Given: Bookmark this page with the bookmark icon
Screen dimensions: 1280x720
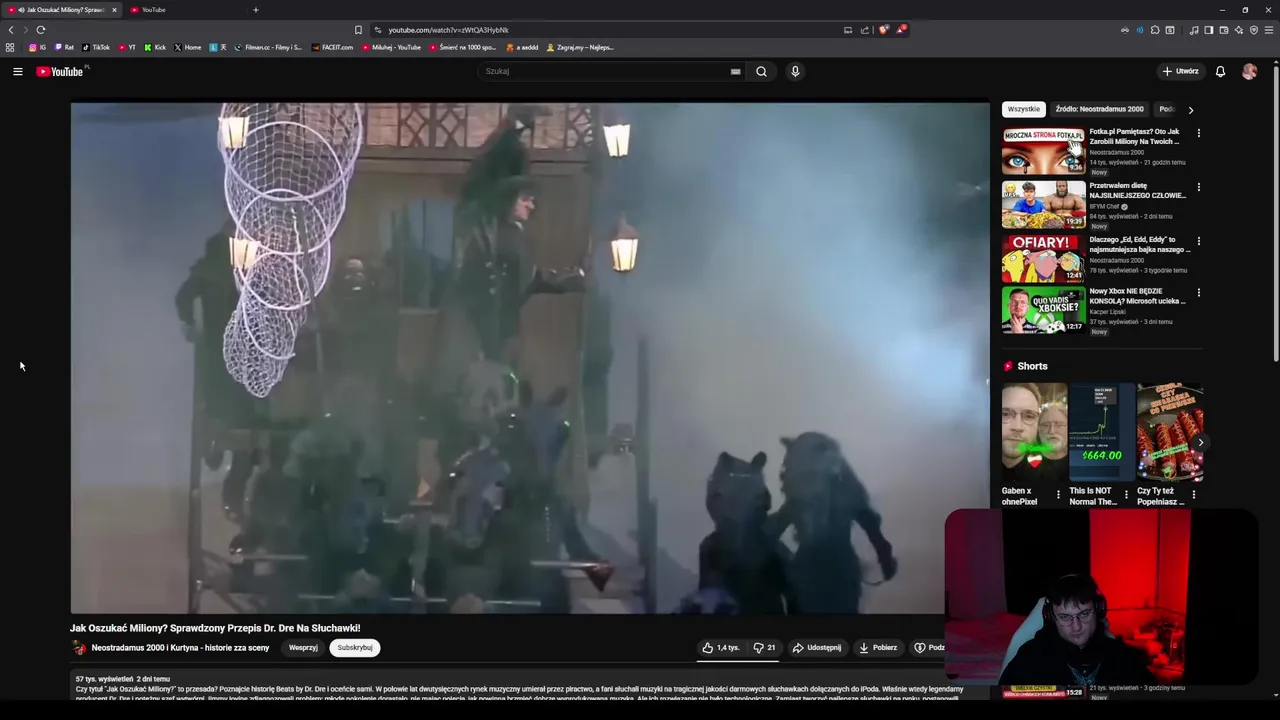Looking at the screenshot, I should (358, 30).
